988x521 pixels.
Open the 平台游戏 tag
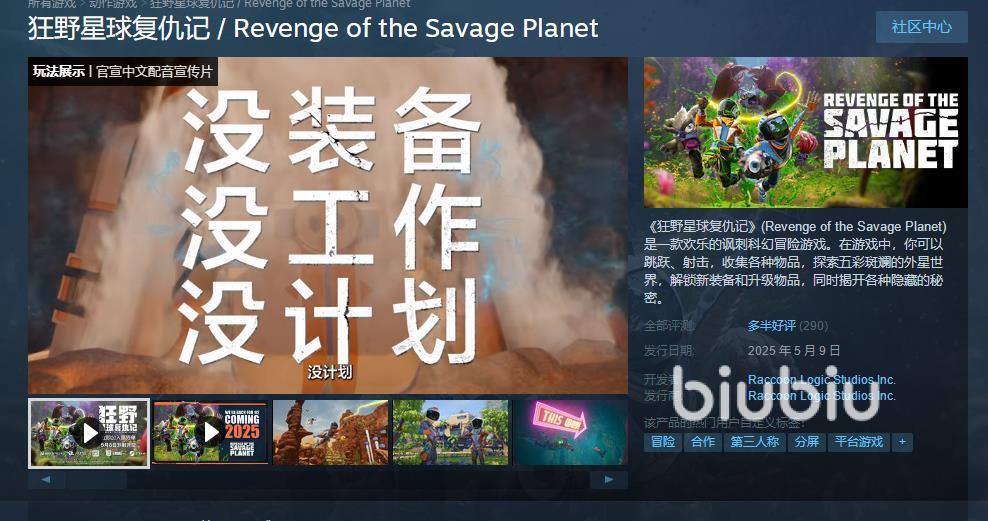(x=859, y=442)
